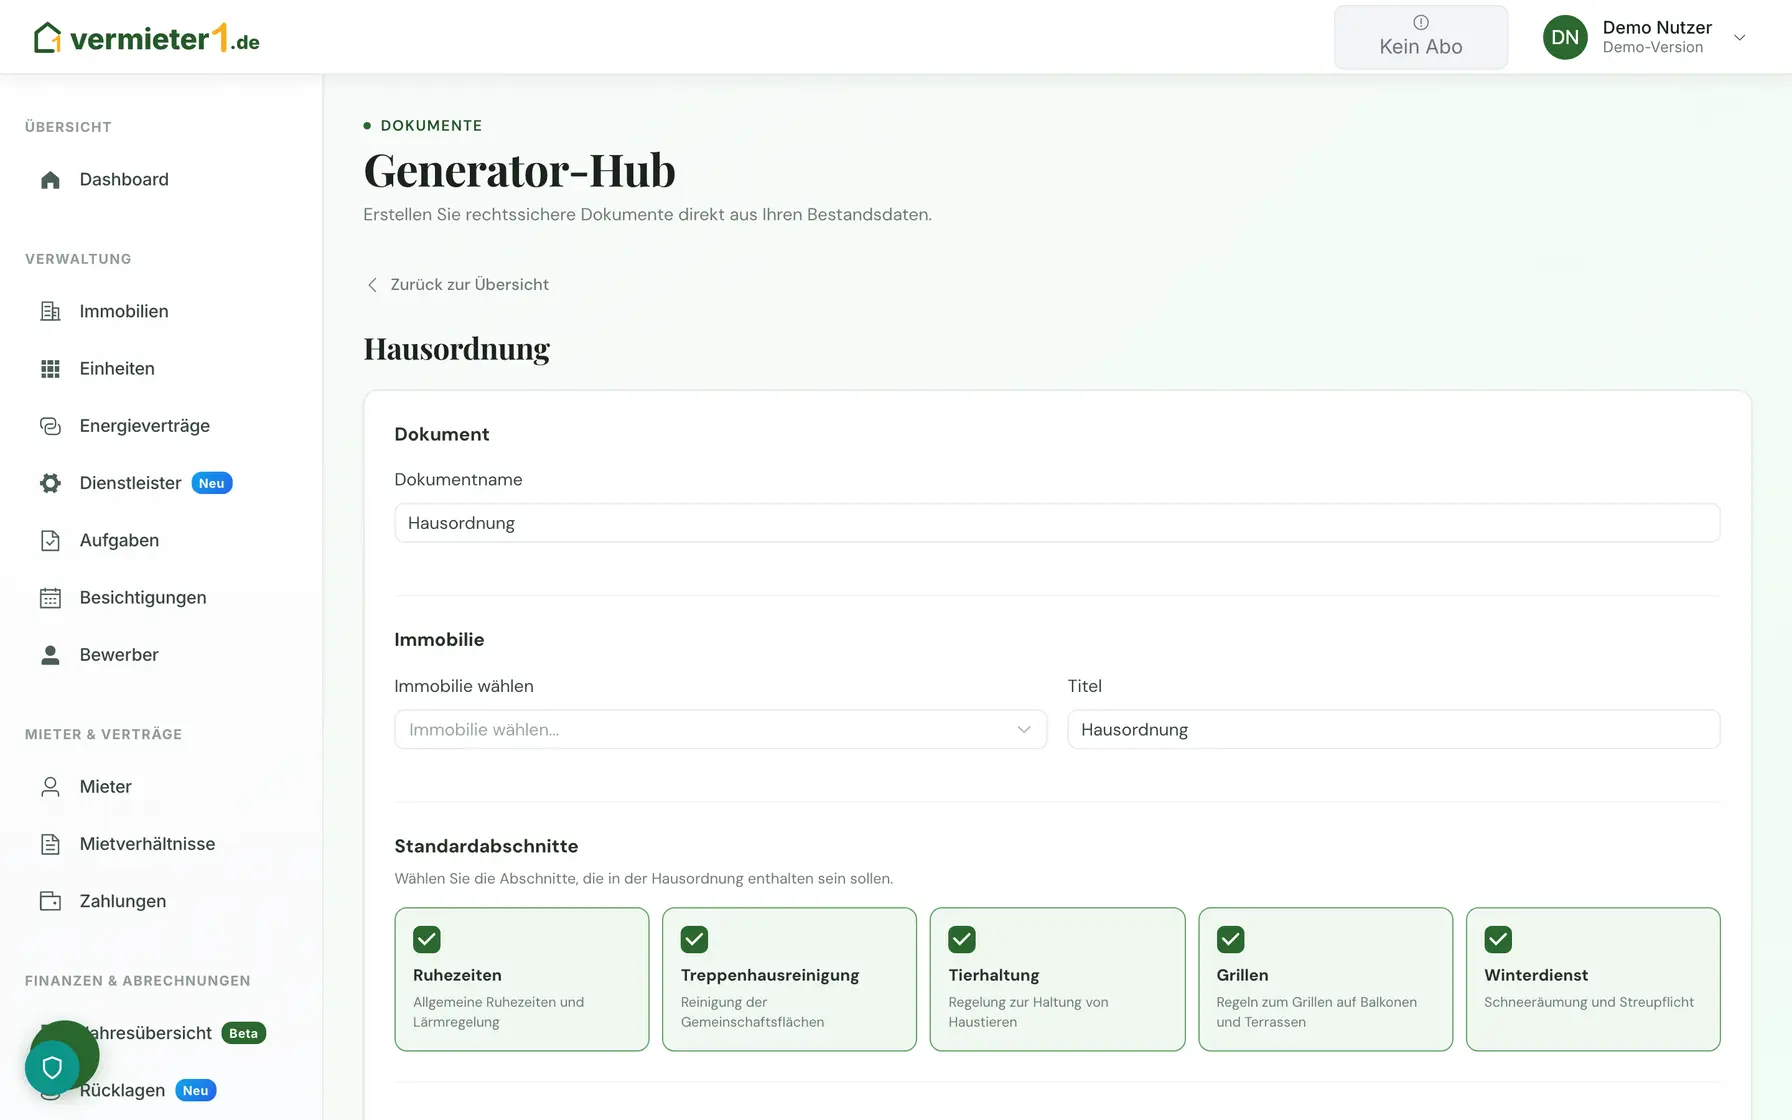The image size is (1792, 1120).
Task: Click the Winterdienst card title
Action: [1536, 975]
